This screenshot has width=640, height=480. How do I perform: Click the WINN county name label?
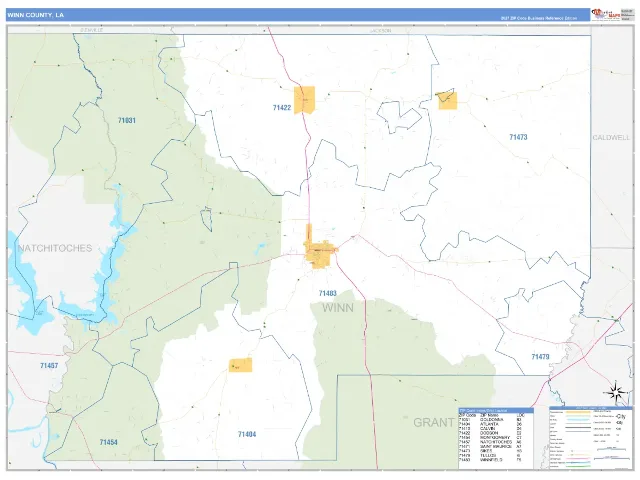coord(338,308)
